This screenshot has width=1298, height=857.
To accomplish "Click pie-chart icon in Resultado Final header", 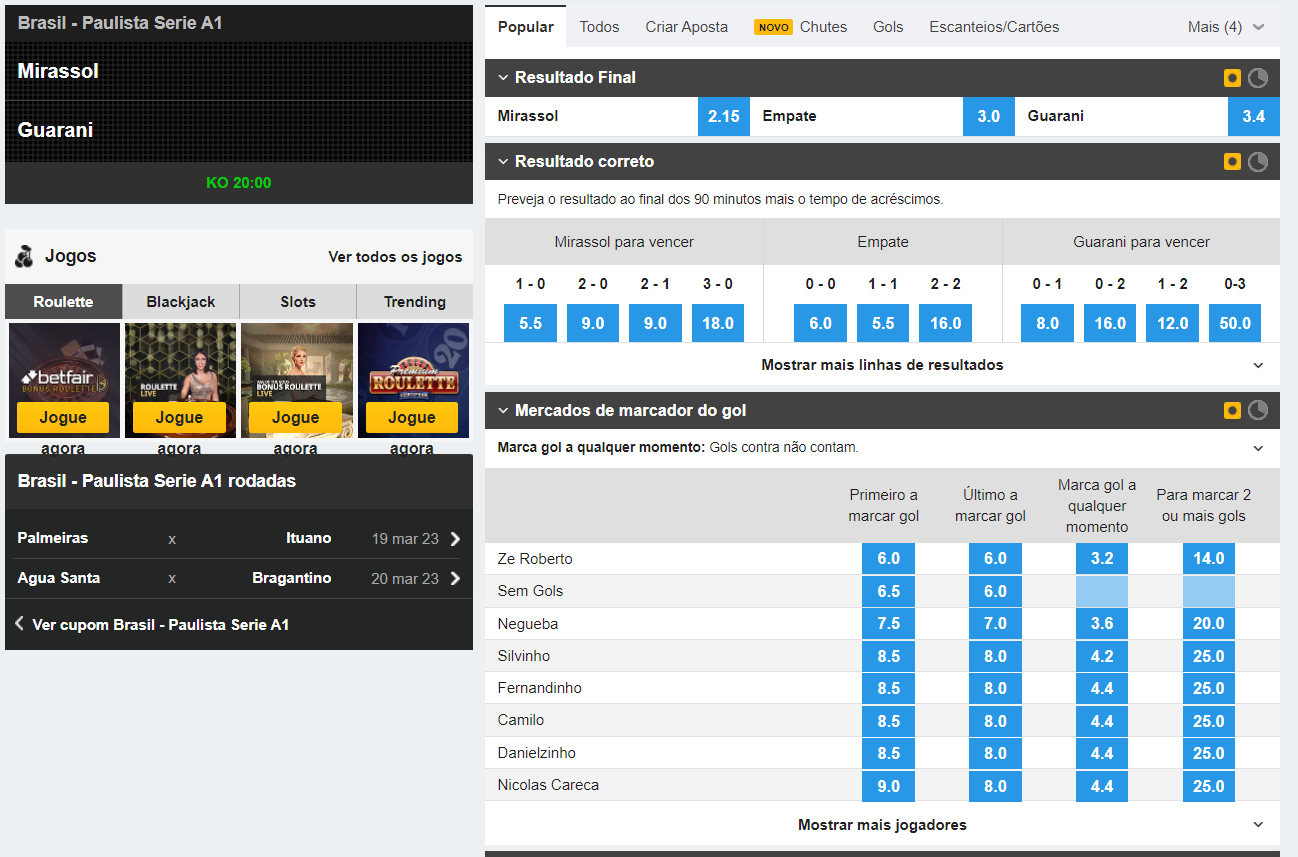I will click(1258, 78).
